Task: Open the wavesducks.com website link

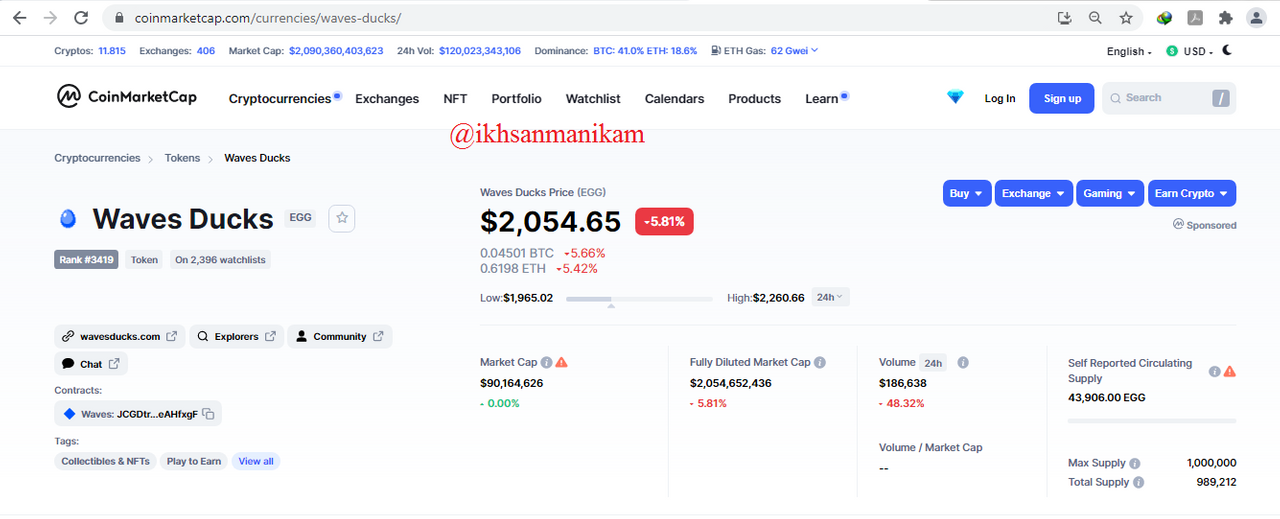Action: [x=120, y=336]
